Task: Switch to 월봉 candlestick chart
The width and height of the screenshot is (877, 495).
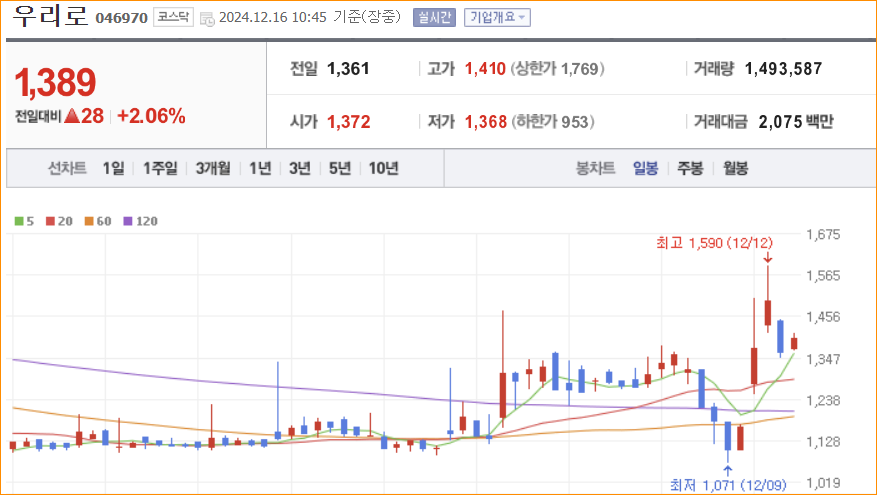Action: [x=735, y=168]
